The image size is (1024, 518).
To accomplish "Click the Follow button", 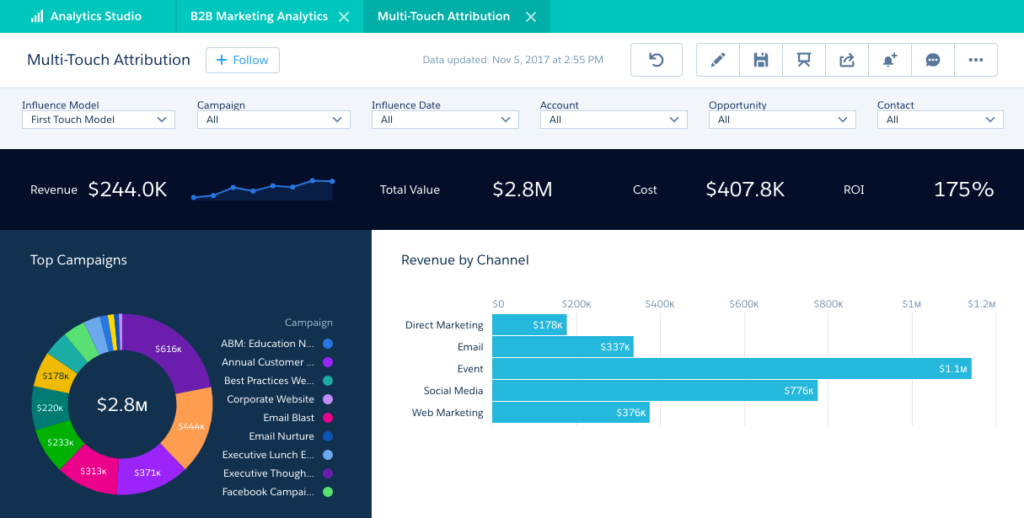I will point(242,60).
